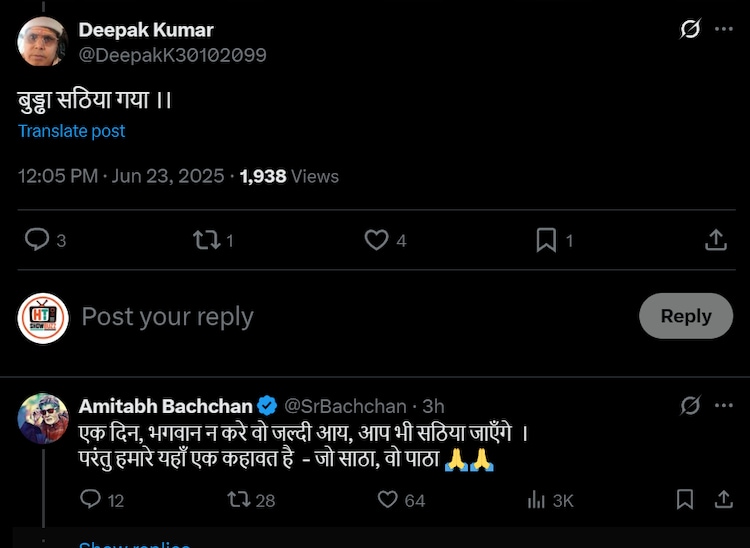
Task: Open Deepak Kumar's profile picture
Action: tap(42, 42)
